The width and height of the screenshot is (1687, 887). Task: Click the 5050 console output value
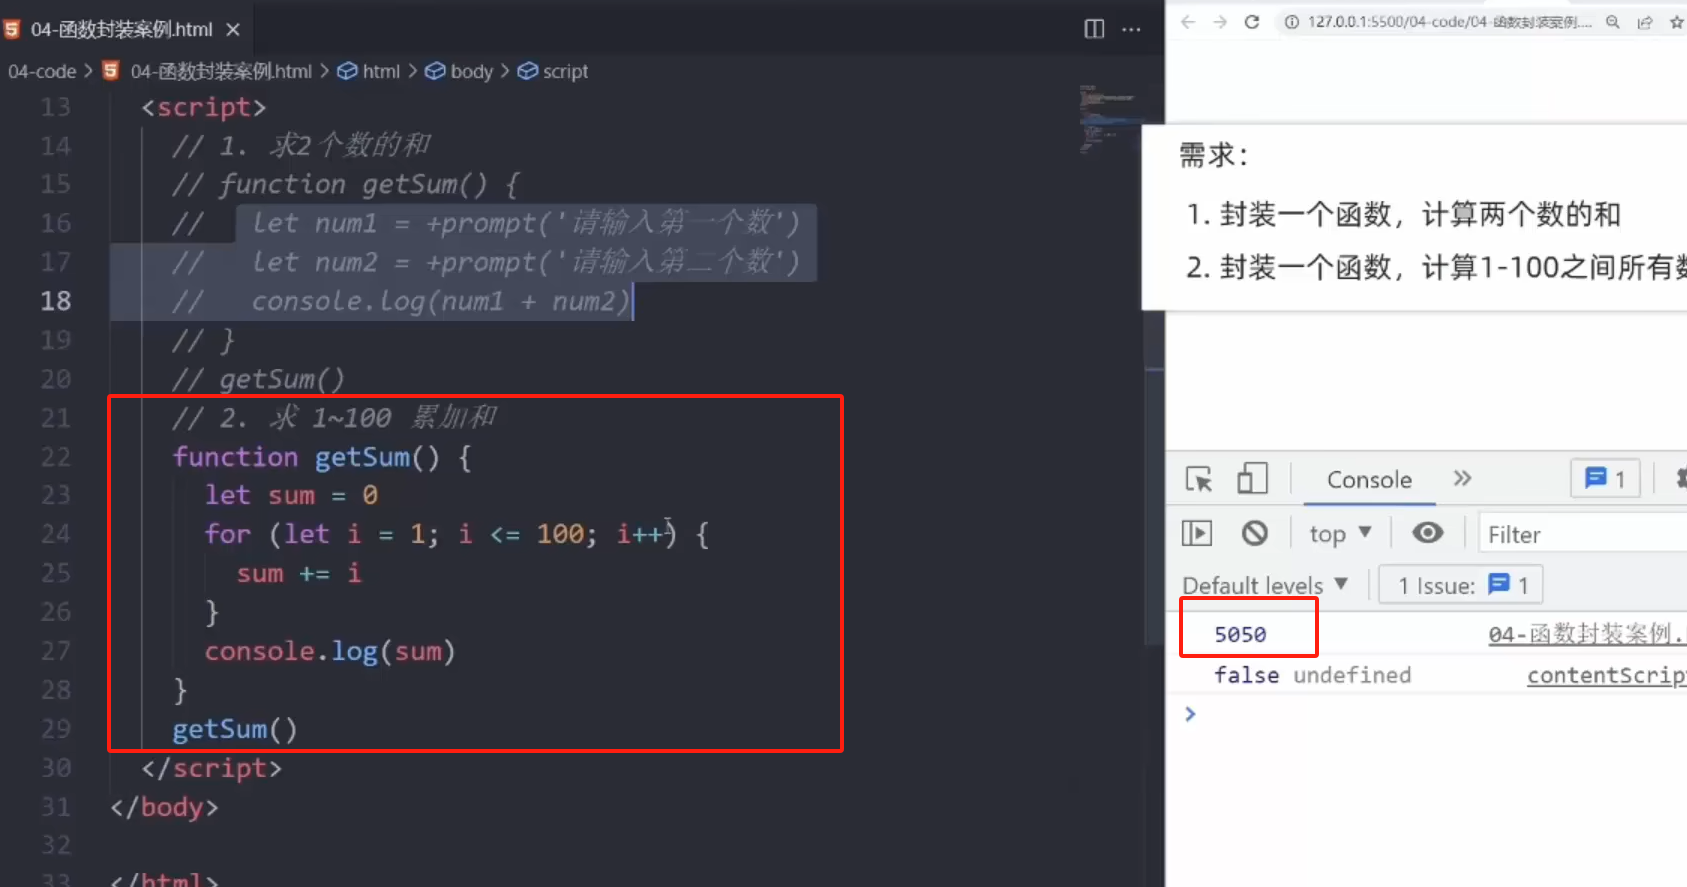[1240, 634]
